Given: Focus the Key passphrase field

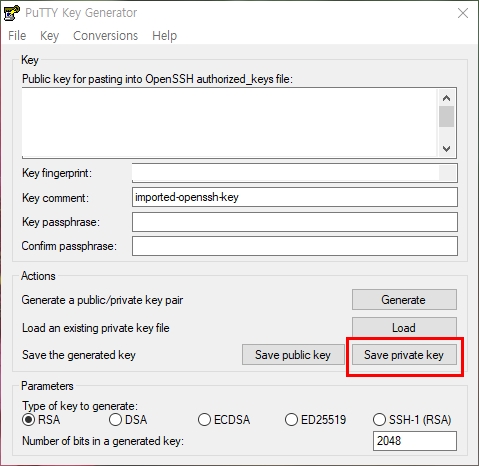Looking at the screenshot, I should (295, 222).
